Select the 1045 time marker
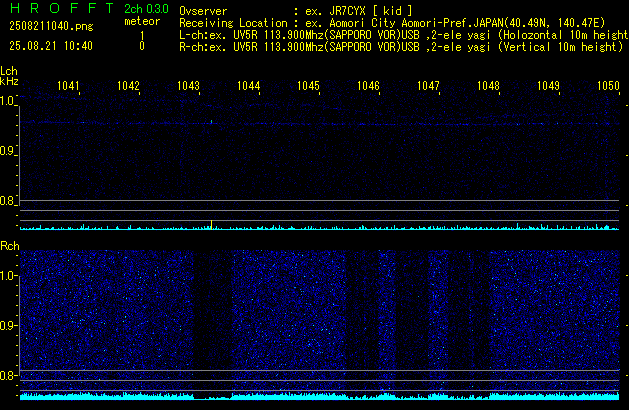Screen dimensions: 629x410 point(308,86)
